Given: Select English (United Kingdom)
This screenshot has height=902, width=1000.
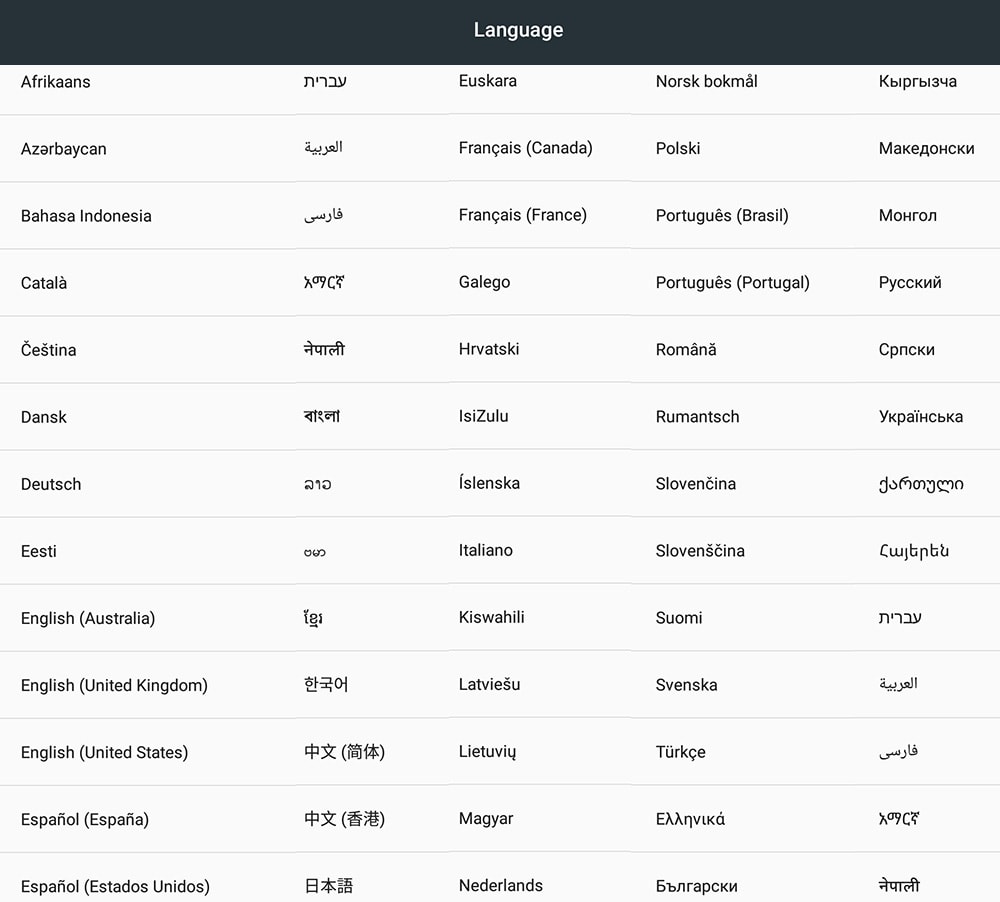Looking at the screenshot, I should click(114, 685).
